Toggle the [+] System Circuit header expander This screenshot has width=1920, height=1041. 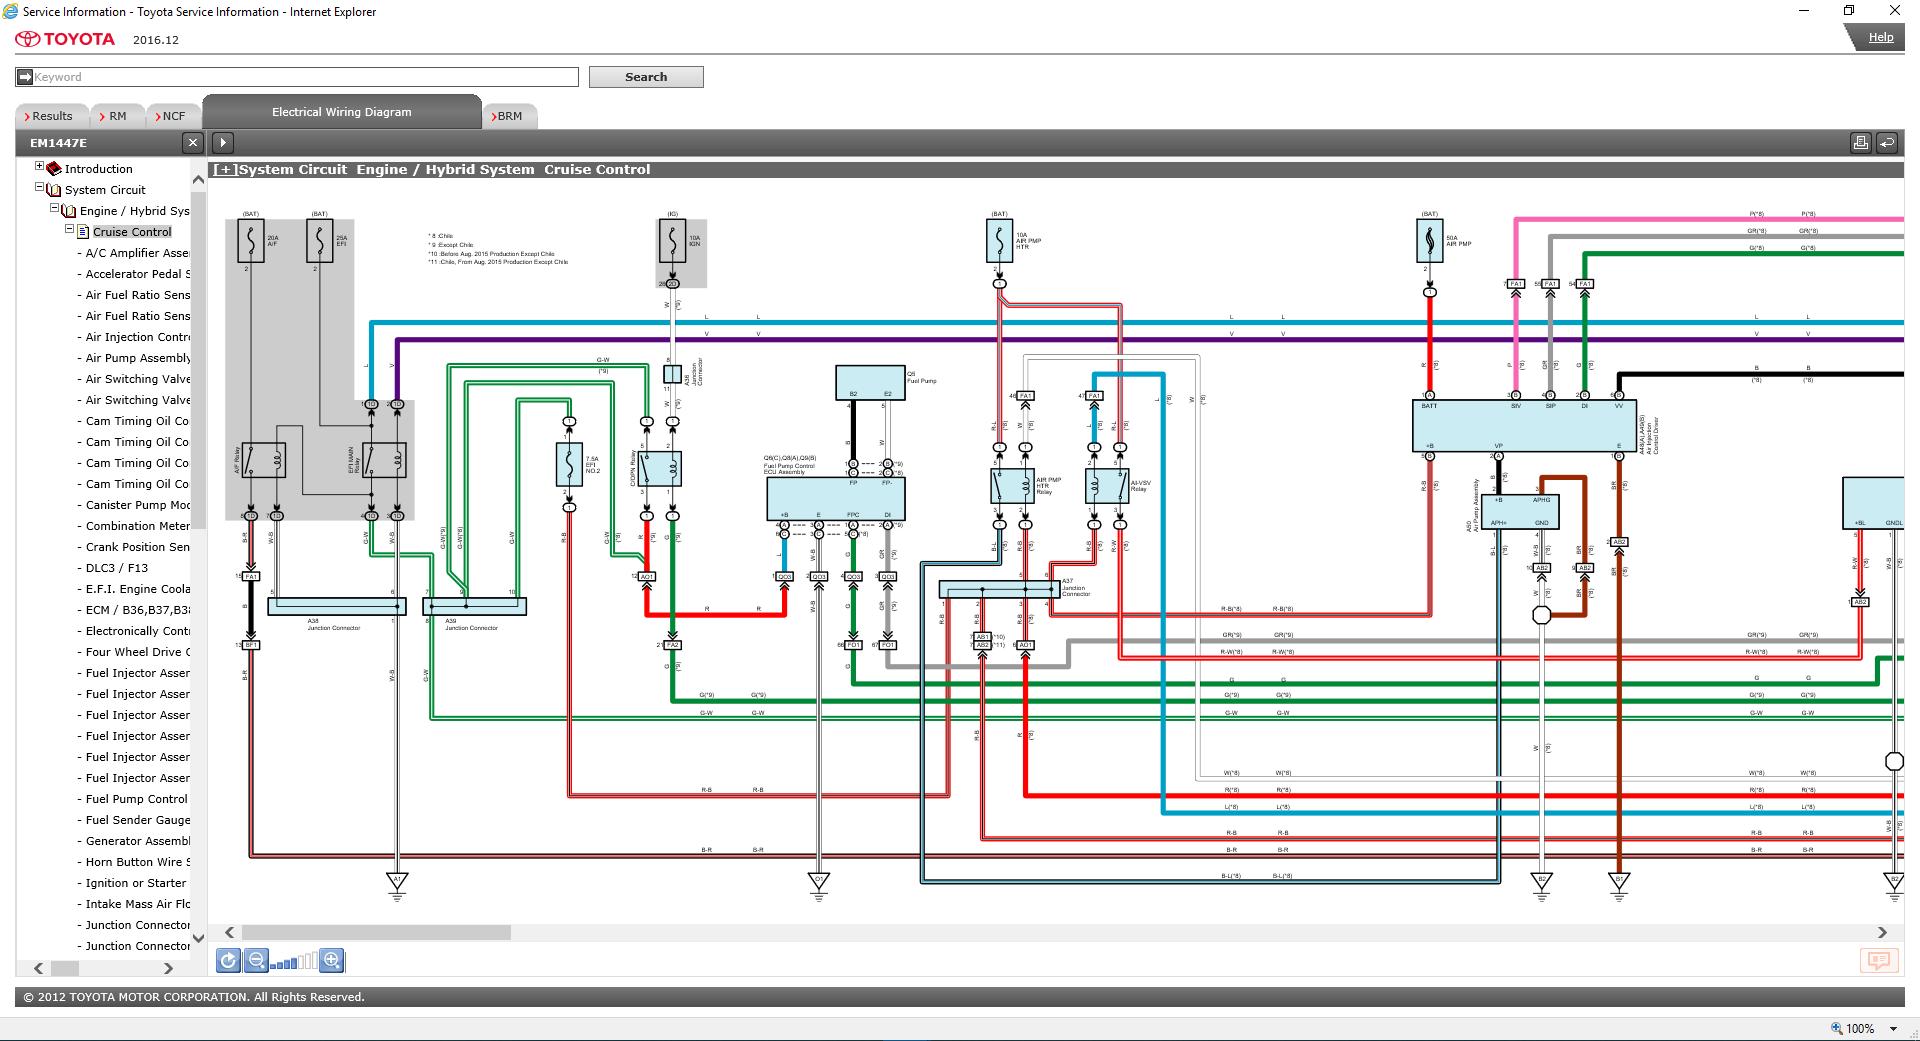(x=225, y=170)
